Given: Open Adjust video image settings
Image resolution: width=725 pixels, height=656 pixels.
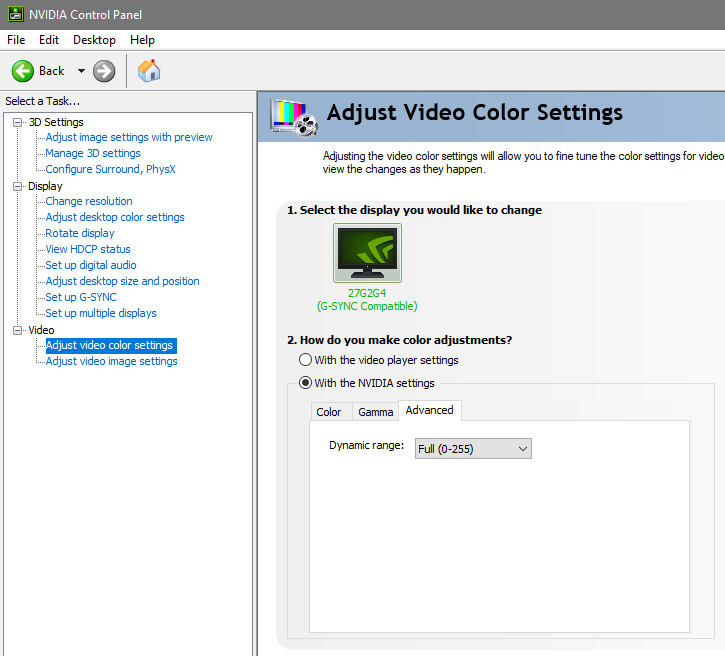Looking at the screenshot, I should [111, 361].
